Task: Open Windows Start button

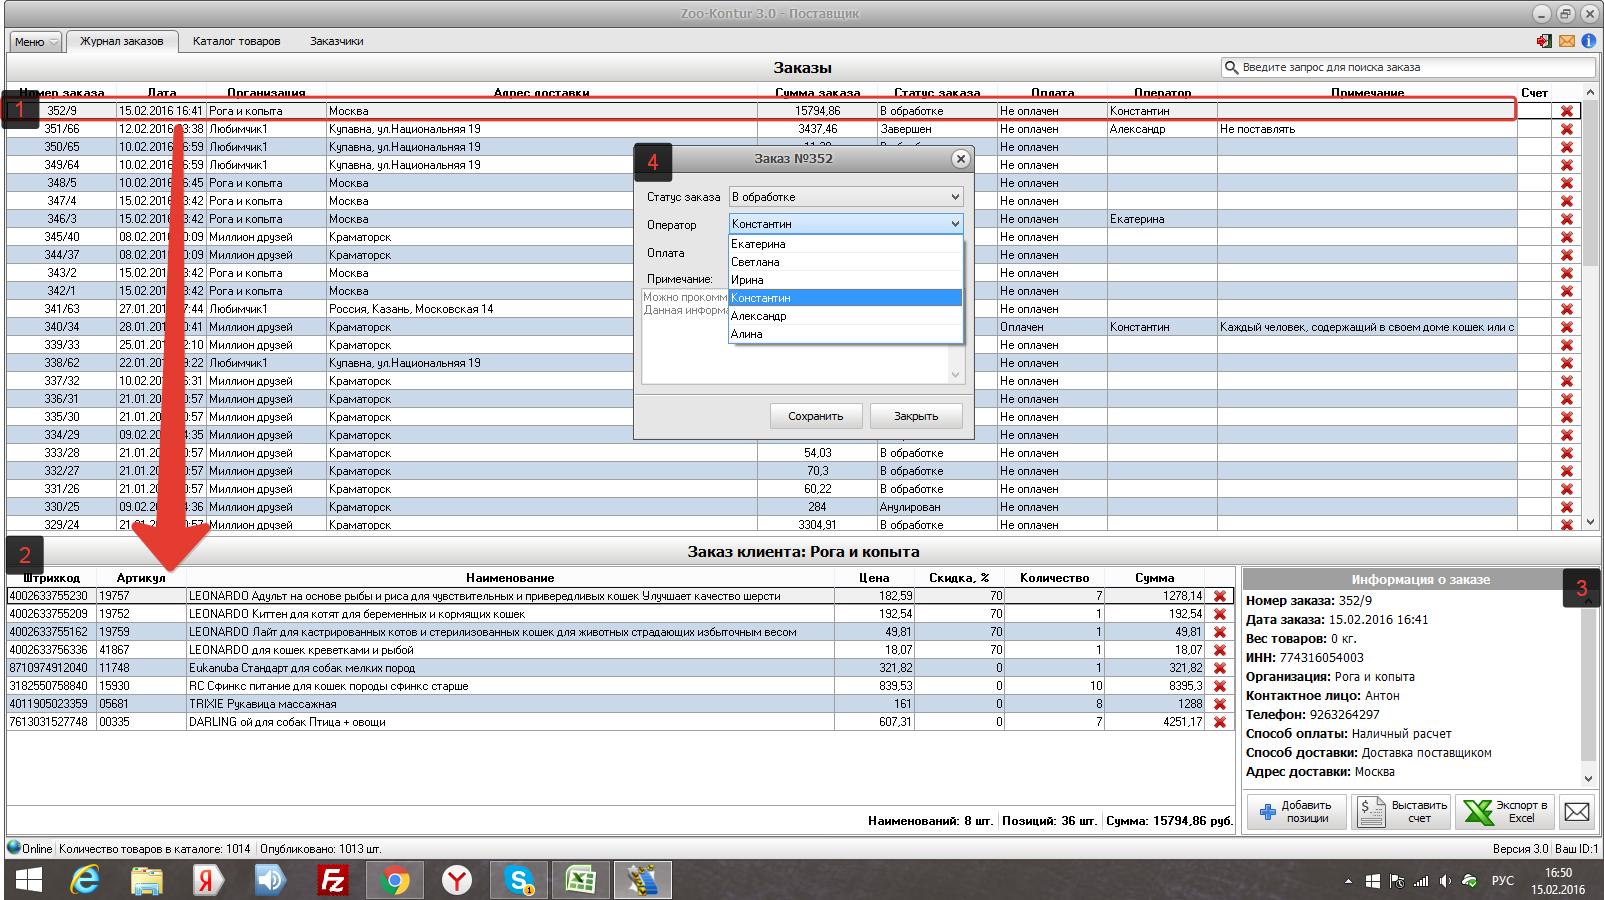Action: [29, 880]
